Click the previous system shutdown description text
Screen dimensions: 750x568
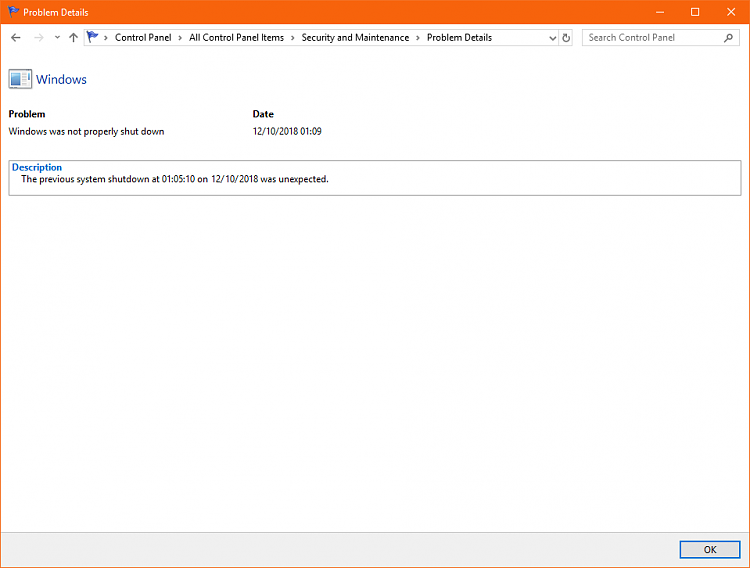pos(175,179)
